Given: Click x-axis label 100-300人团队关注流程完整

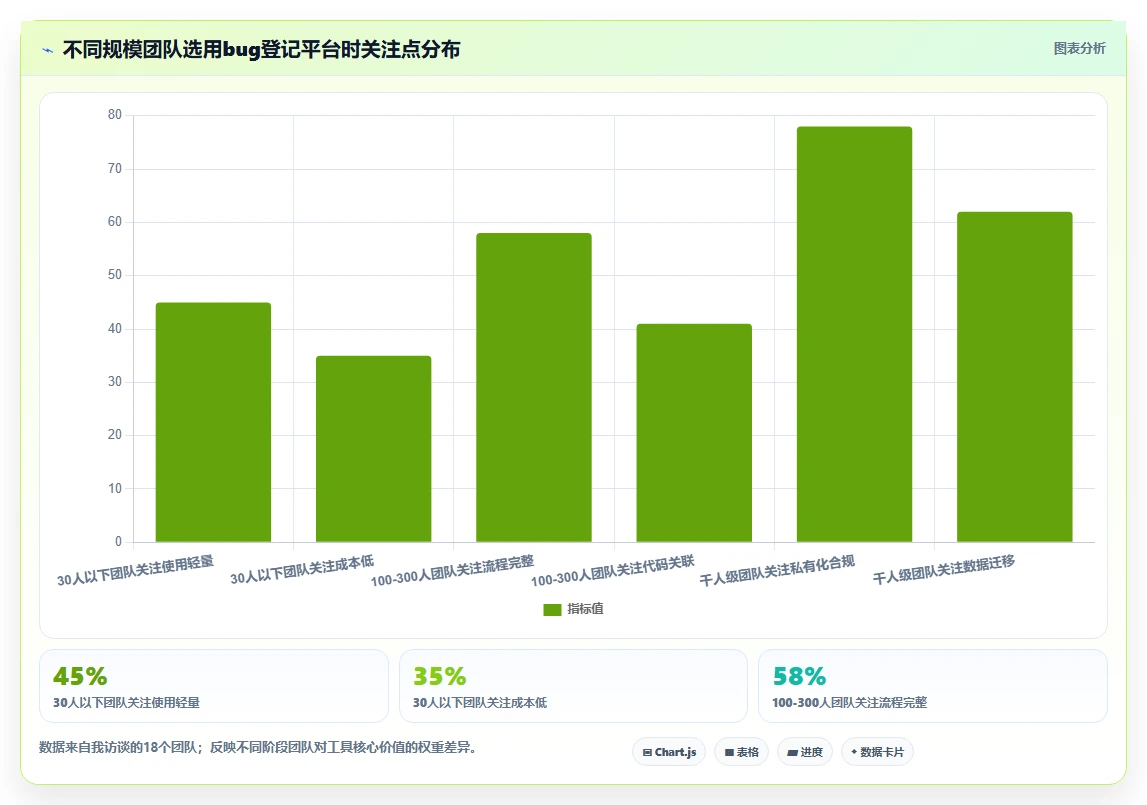Looking at the screenshot, I should (452, 572).
